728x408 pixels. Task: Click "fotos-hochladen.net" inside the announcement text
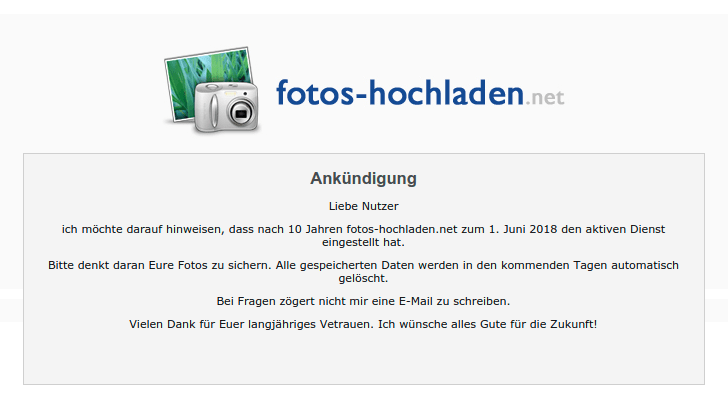click(x=402, y=229)
